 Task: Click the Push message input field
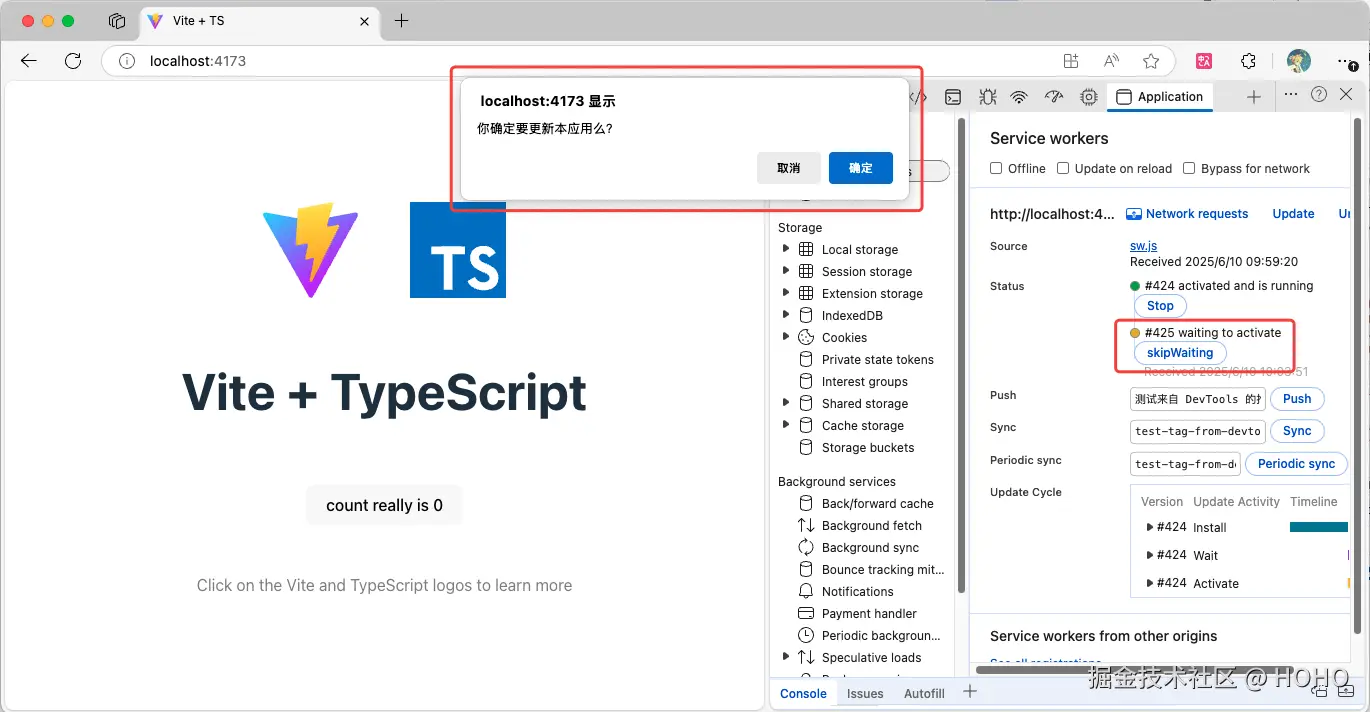[x=1198, y=399]
